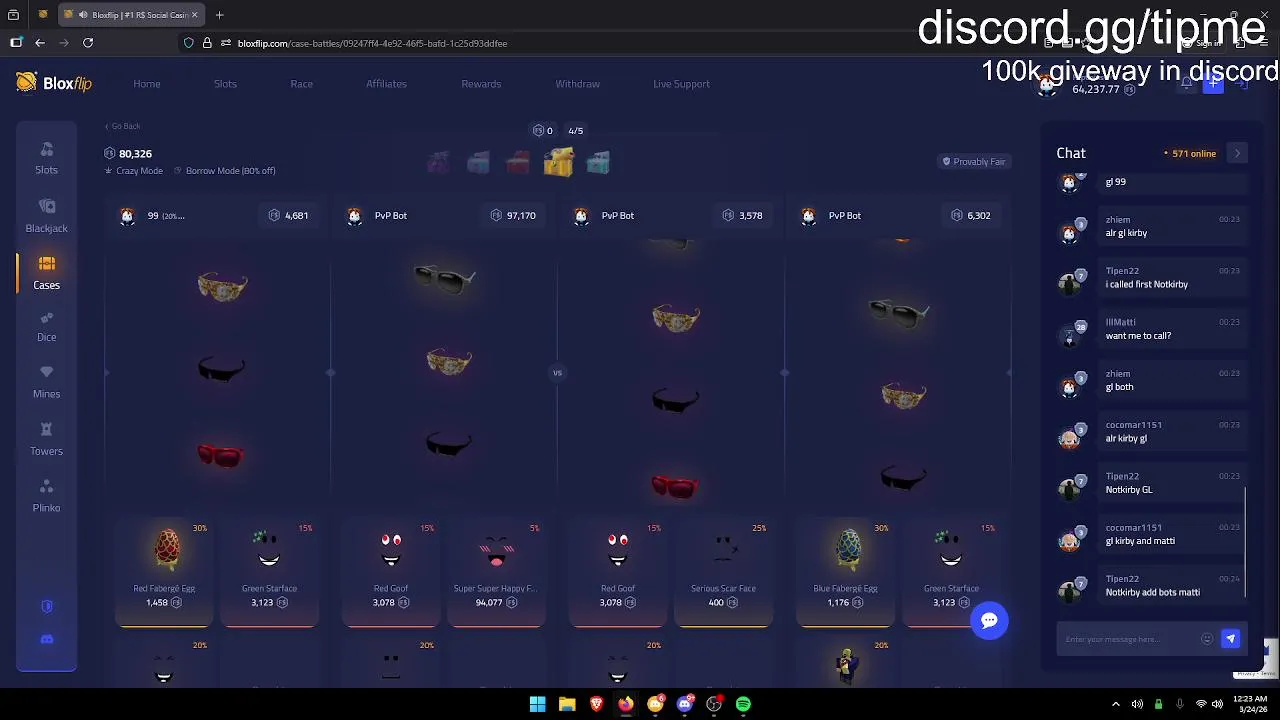Open the Home page
This screenshot has height=720, width=1280.
[147, 84]
